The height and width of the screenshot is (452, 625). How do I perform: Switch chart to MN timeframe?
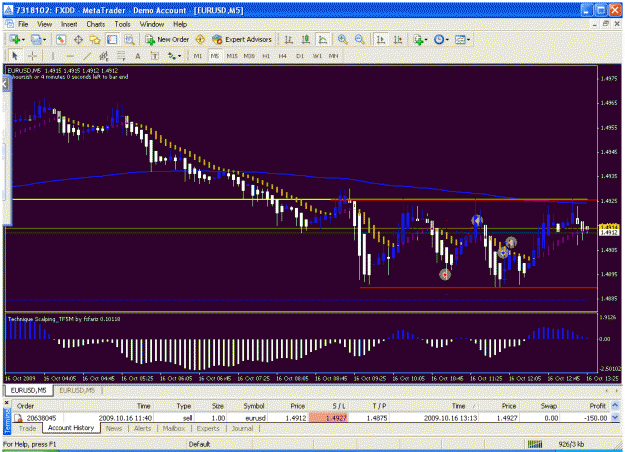pyautogui.click(x=334, y=56)
